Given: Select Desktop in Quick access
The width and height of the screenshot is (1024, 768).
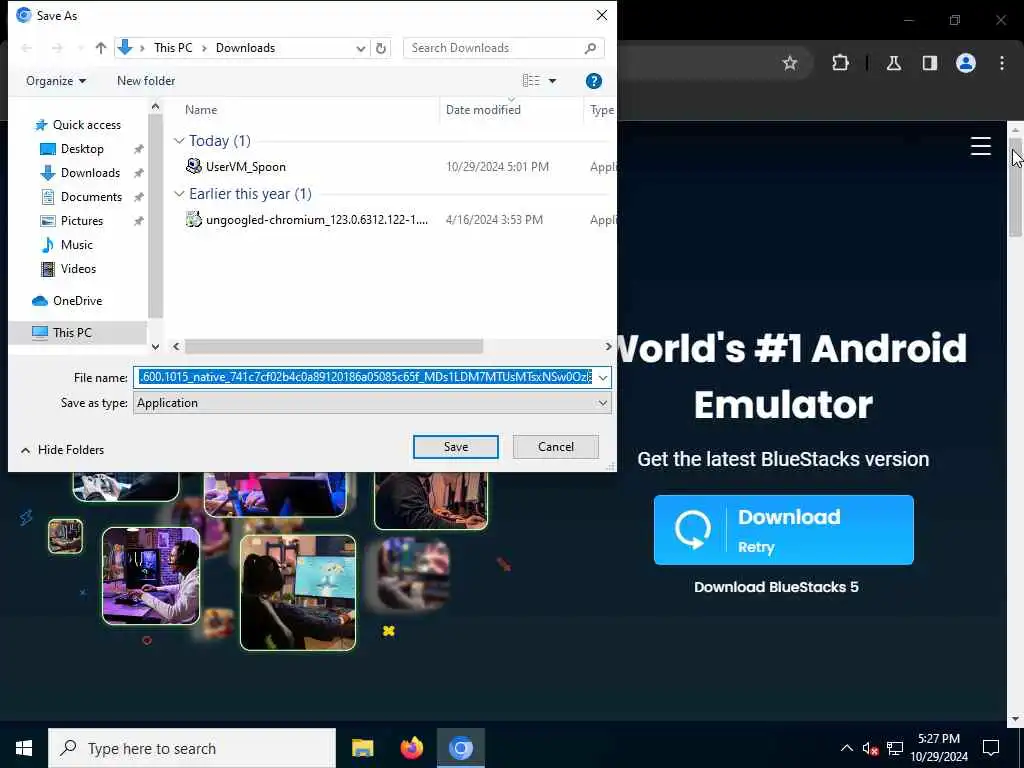Looking at the screenshot, I should pos(82,149).
